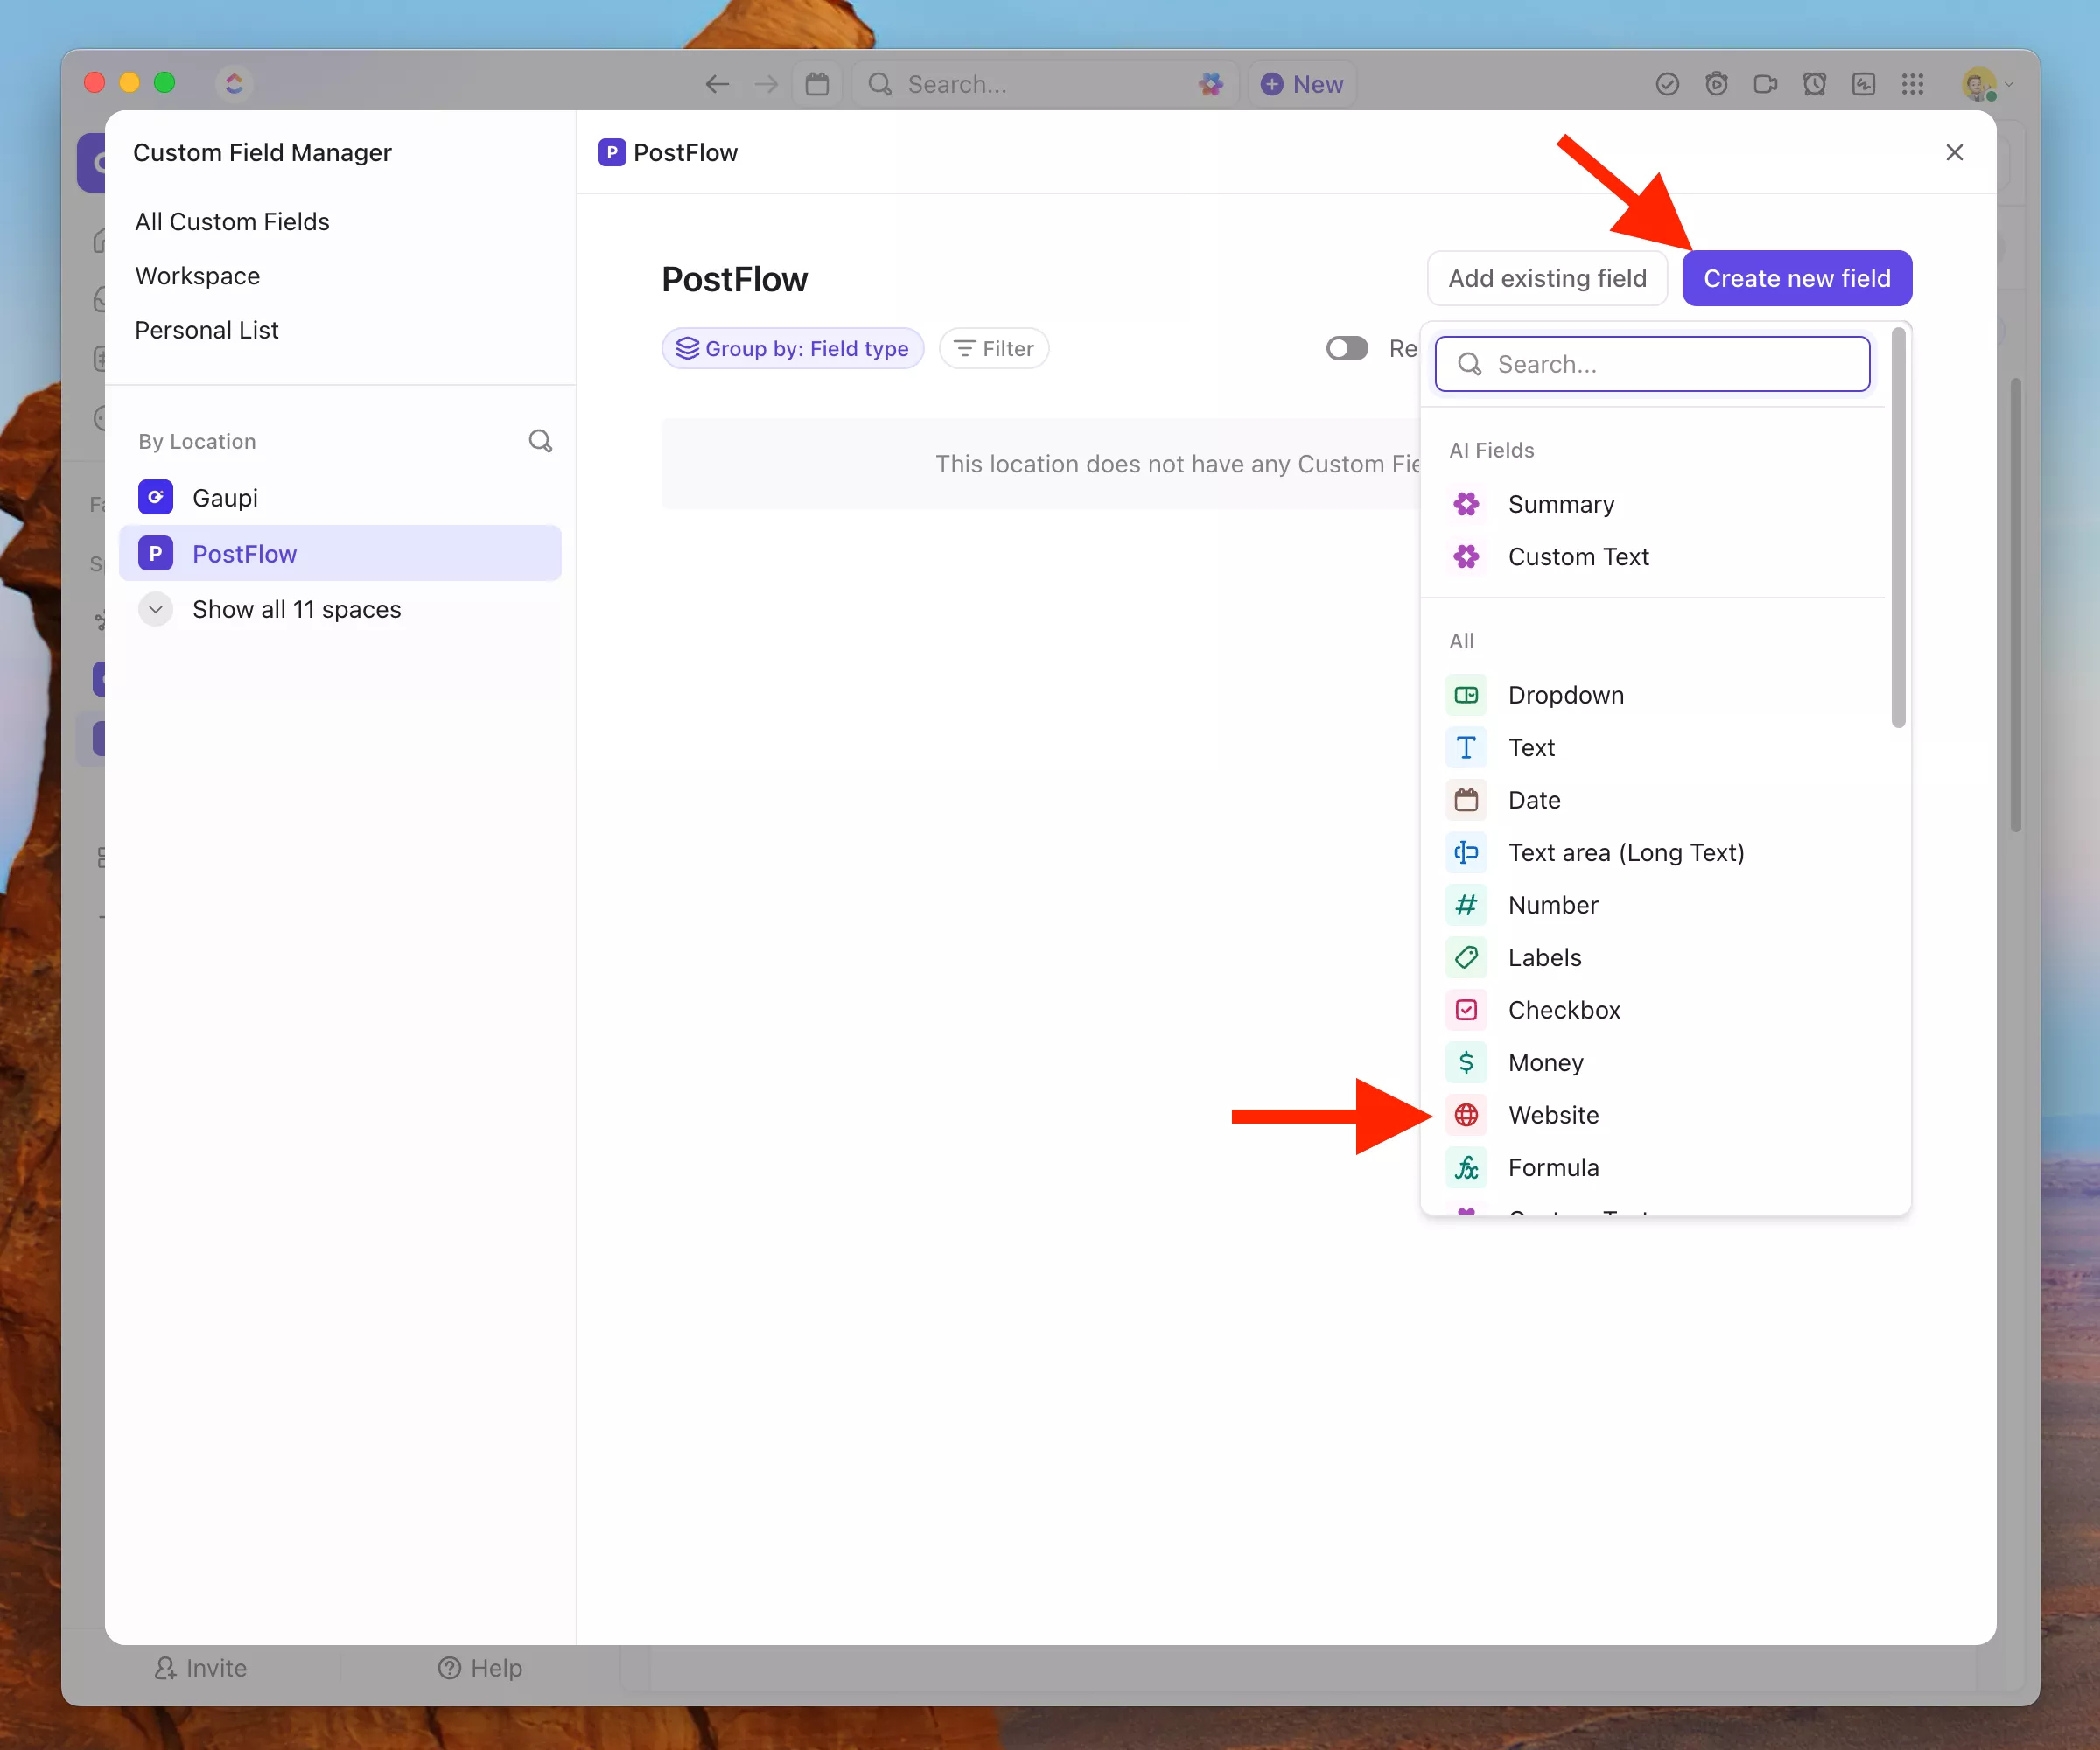This screenshot has height=1750, width=2100.
Task: Click the field type Search input
Action: point(1653,364)
